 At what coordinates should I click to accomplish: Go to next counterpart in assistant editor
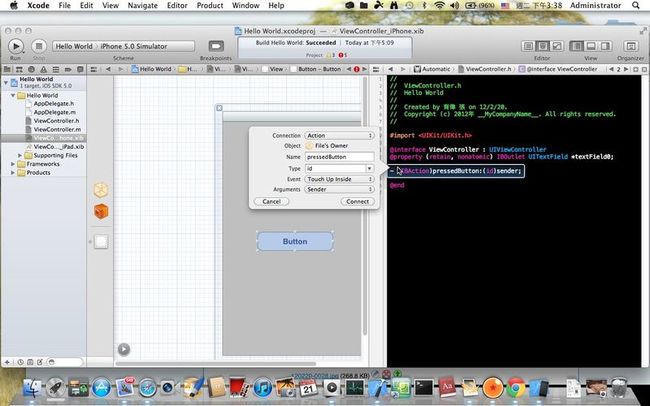(x=626, y=69)
